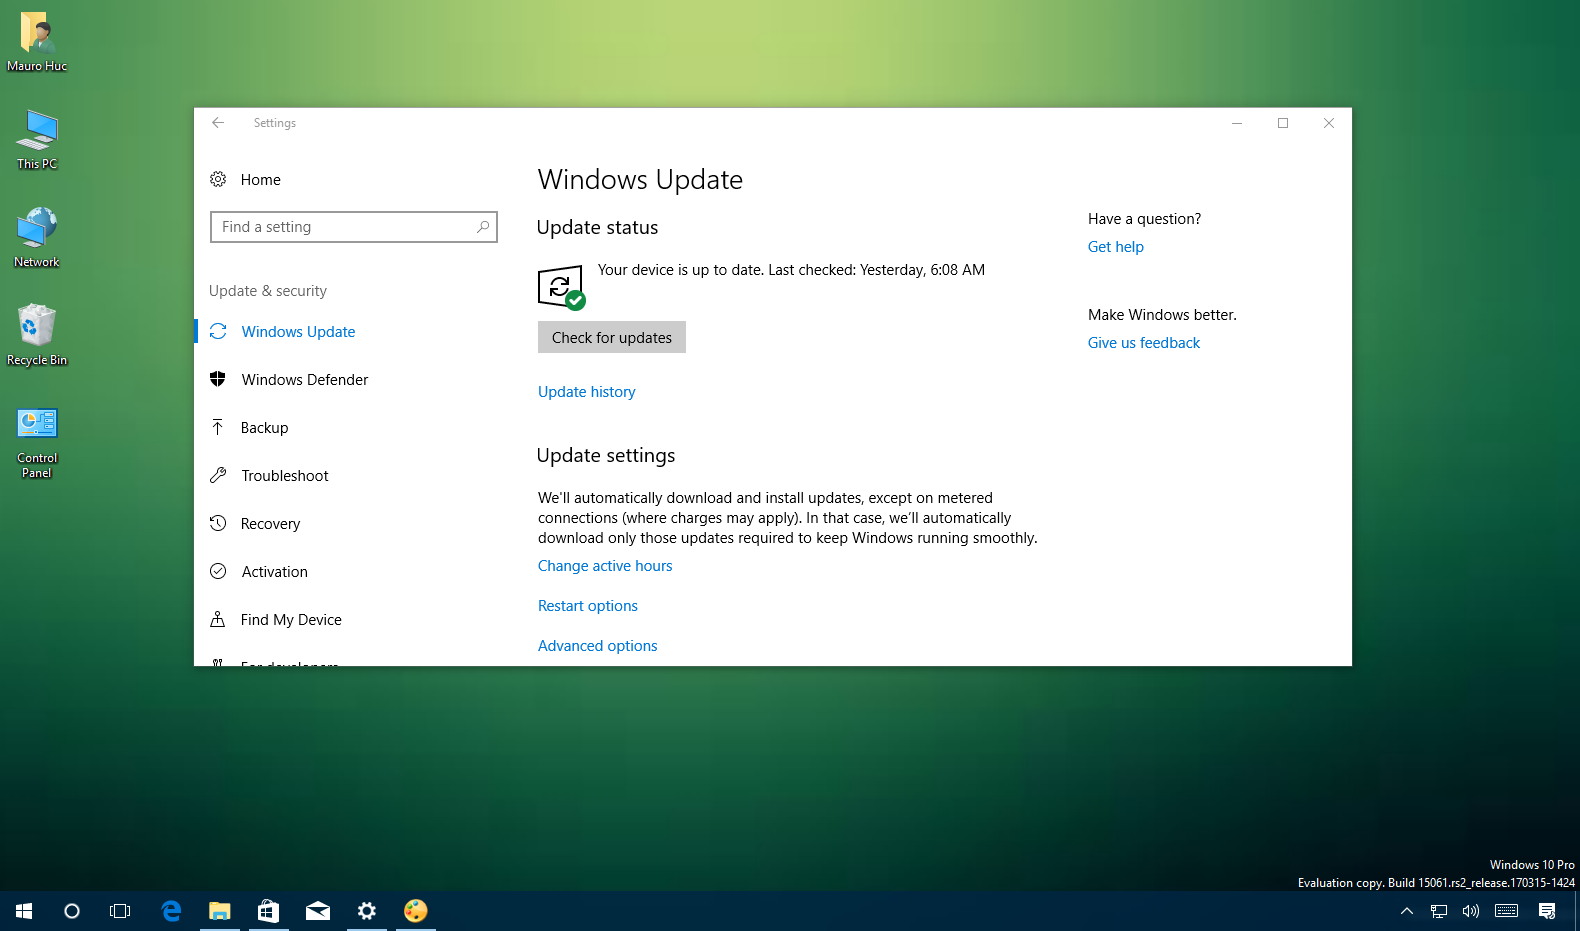Click the search magnifier in Find a setting
1580x931 pixels.
483,227
